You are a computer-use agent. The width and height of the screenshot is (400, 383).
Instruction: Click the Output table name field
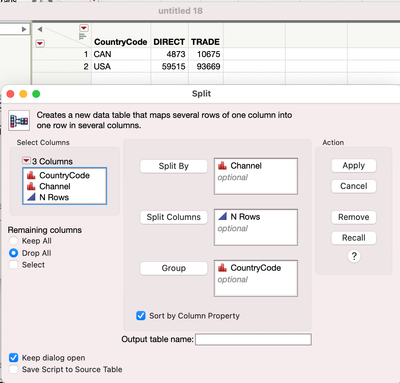point(253,339)
